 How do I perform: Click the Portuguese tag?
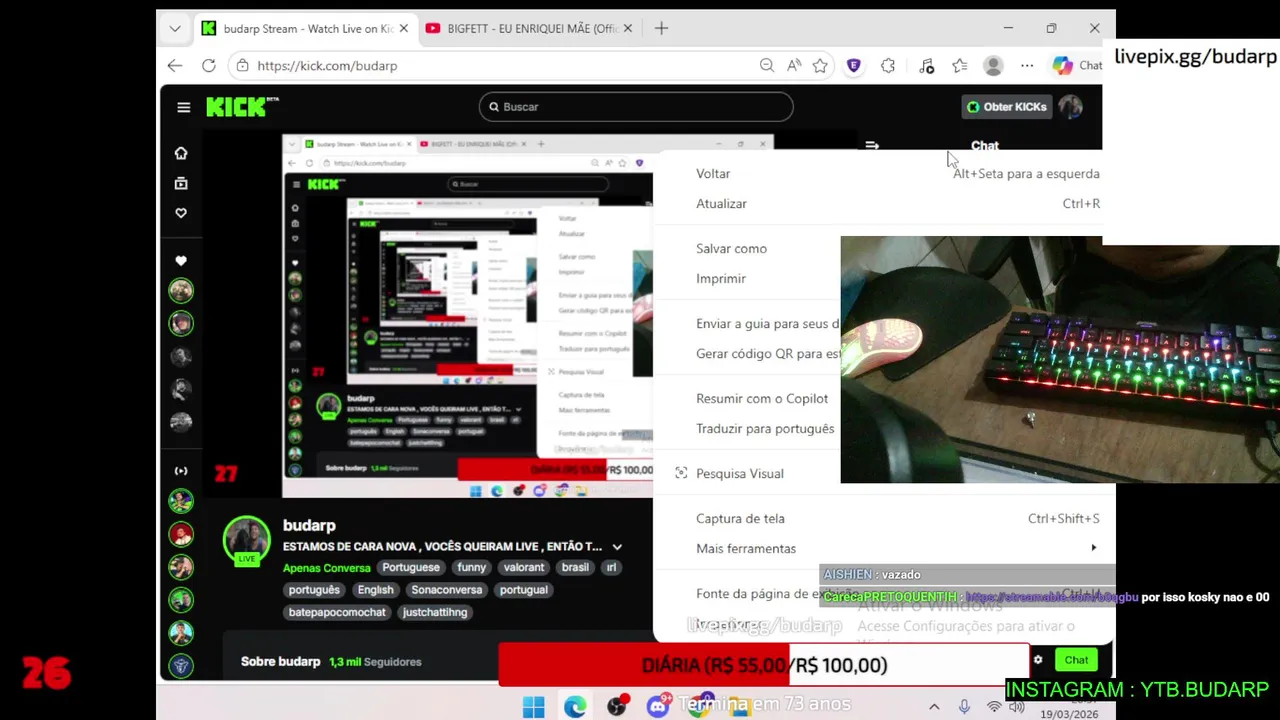point(411,567)
